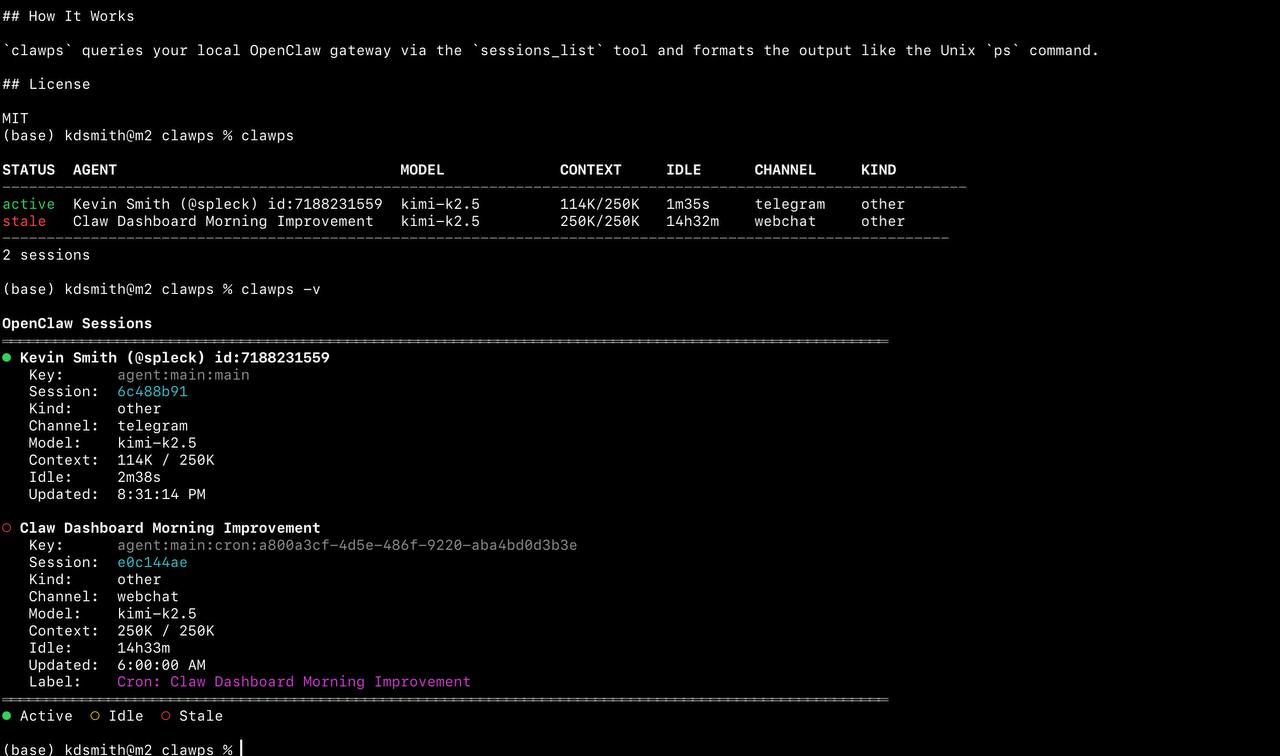
Task: Click the terminal prompt cursor at the bottom
Action: coord(239,749)
